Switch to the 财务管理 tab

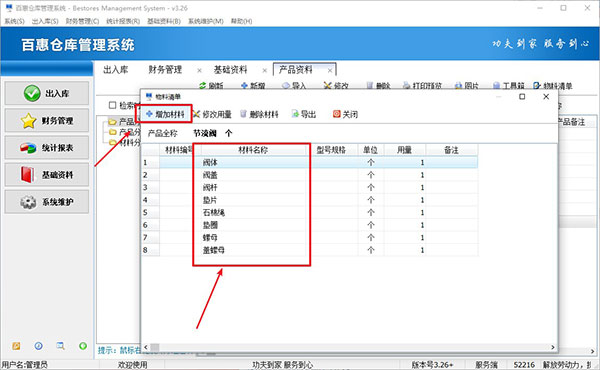tap(165, 70)
